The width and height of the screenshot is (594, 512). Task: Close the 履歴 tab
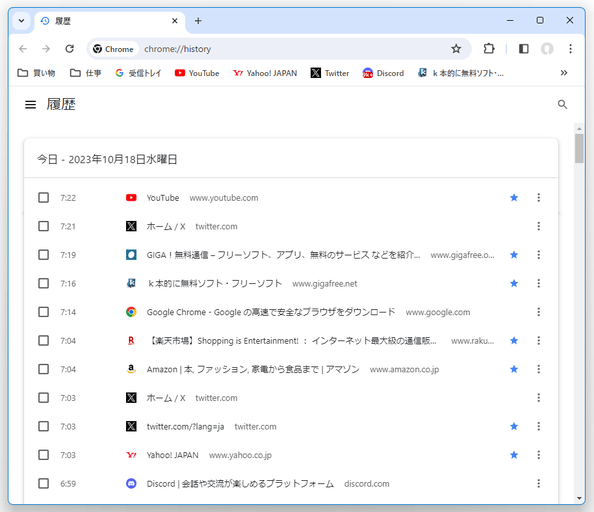click(175, 21)
